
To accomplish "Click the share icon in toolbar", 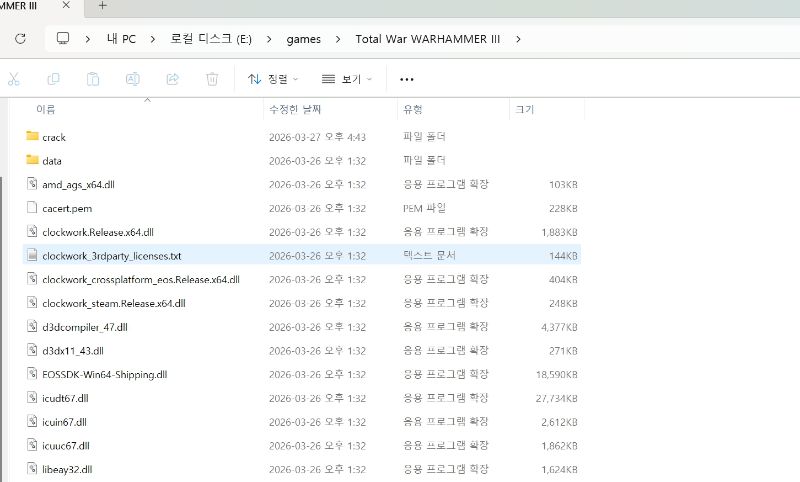I will click(x=172, y=79).
